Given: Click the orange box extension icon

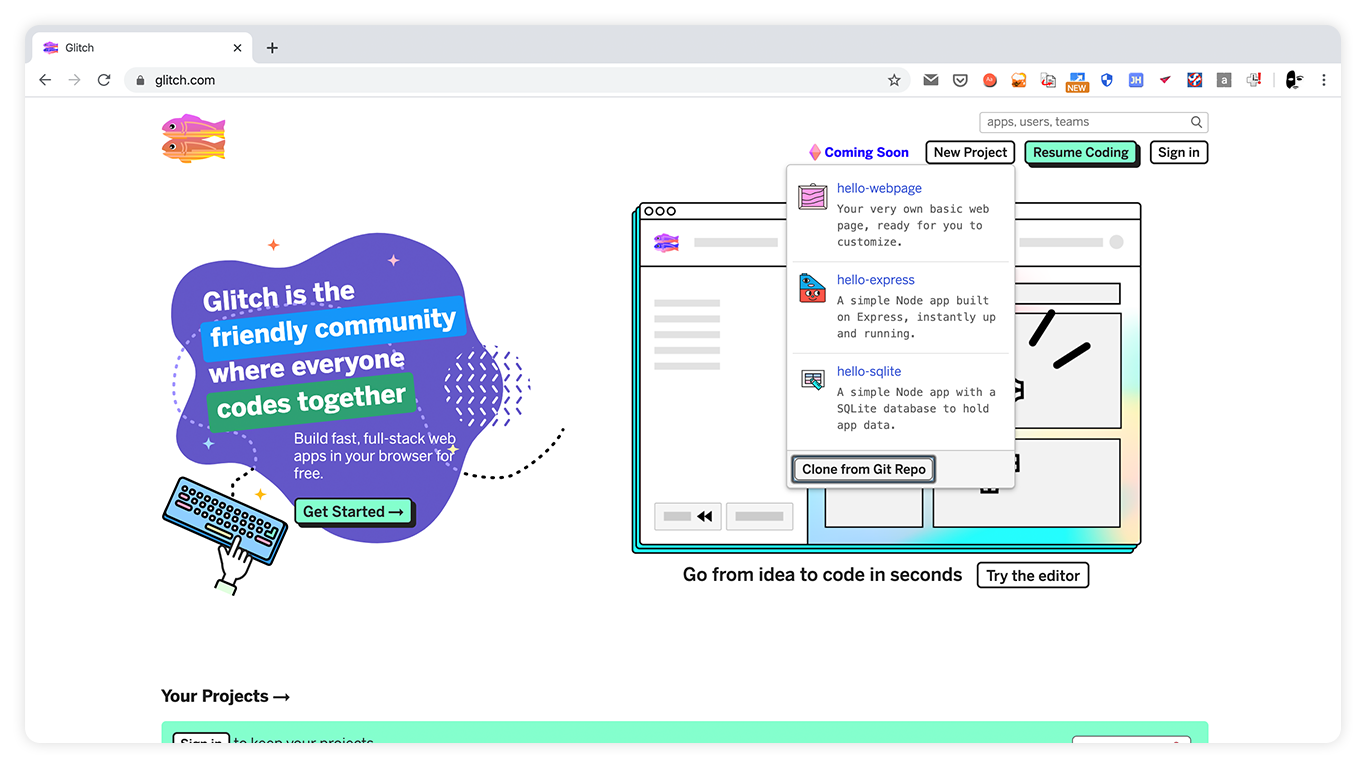Looking at the screenshot, I should point(1019,80).
